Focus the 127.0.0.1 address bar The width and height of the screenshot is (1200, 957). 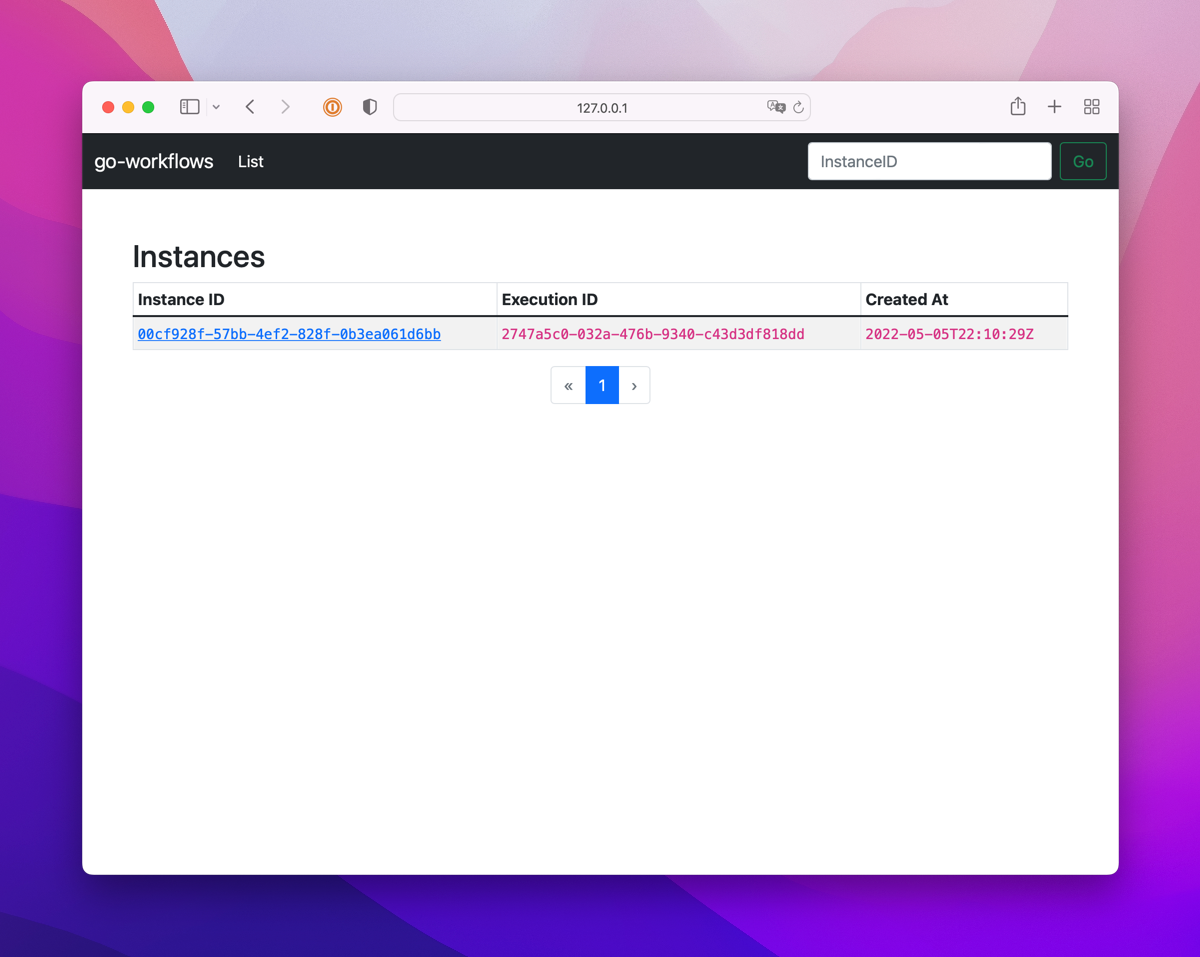[x=602, y=107]
